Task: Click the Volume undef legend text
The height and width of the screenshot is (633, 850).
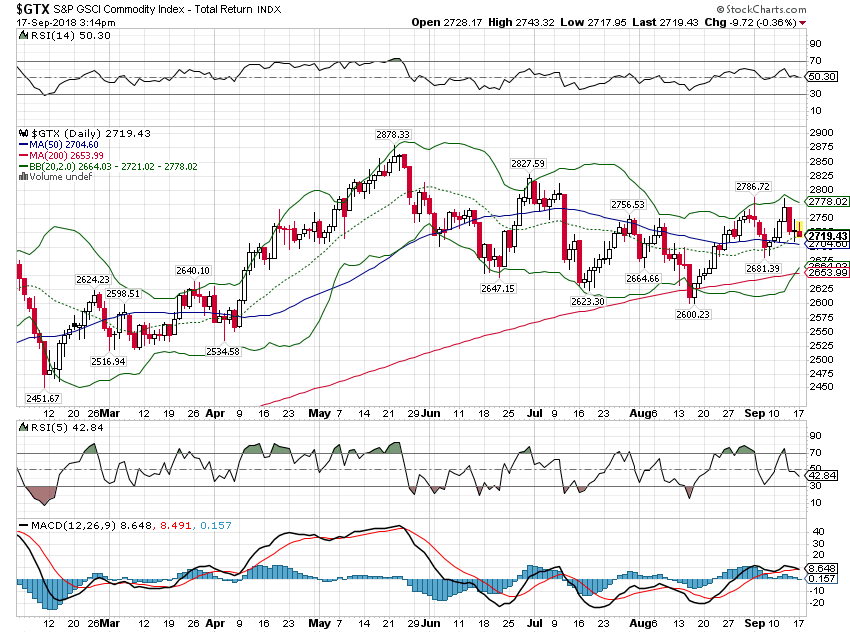Action: click(x=61, y=177)
